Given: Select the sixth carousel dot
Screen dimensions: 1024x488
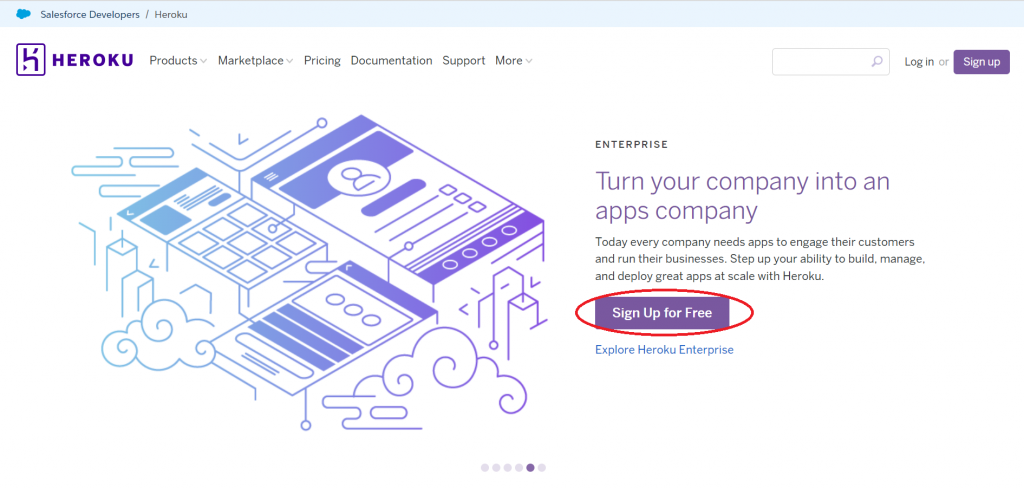Looking at the screenshot, I should click(x=541, y=468).
